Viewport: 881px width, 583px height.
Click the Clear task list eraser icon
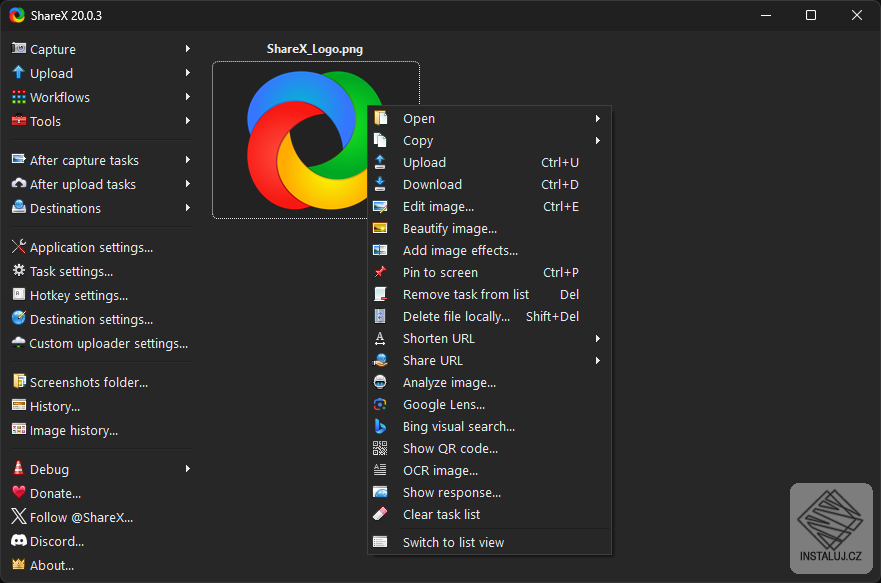[x=380, y=514]
